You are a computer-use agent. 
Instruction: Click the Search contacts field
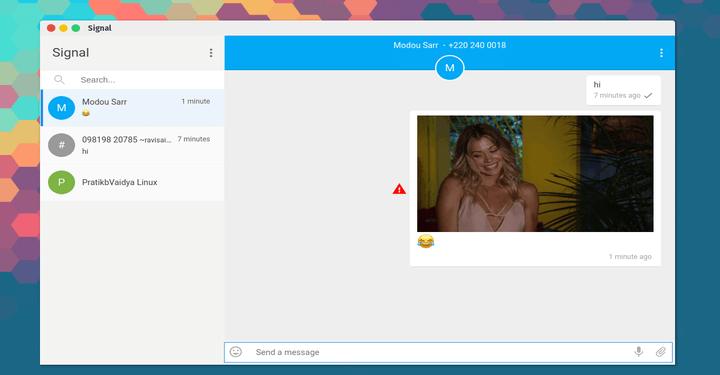click(x=132, y=80)
